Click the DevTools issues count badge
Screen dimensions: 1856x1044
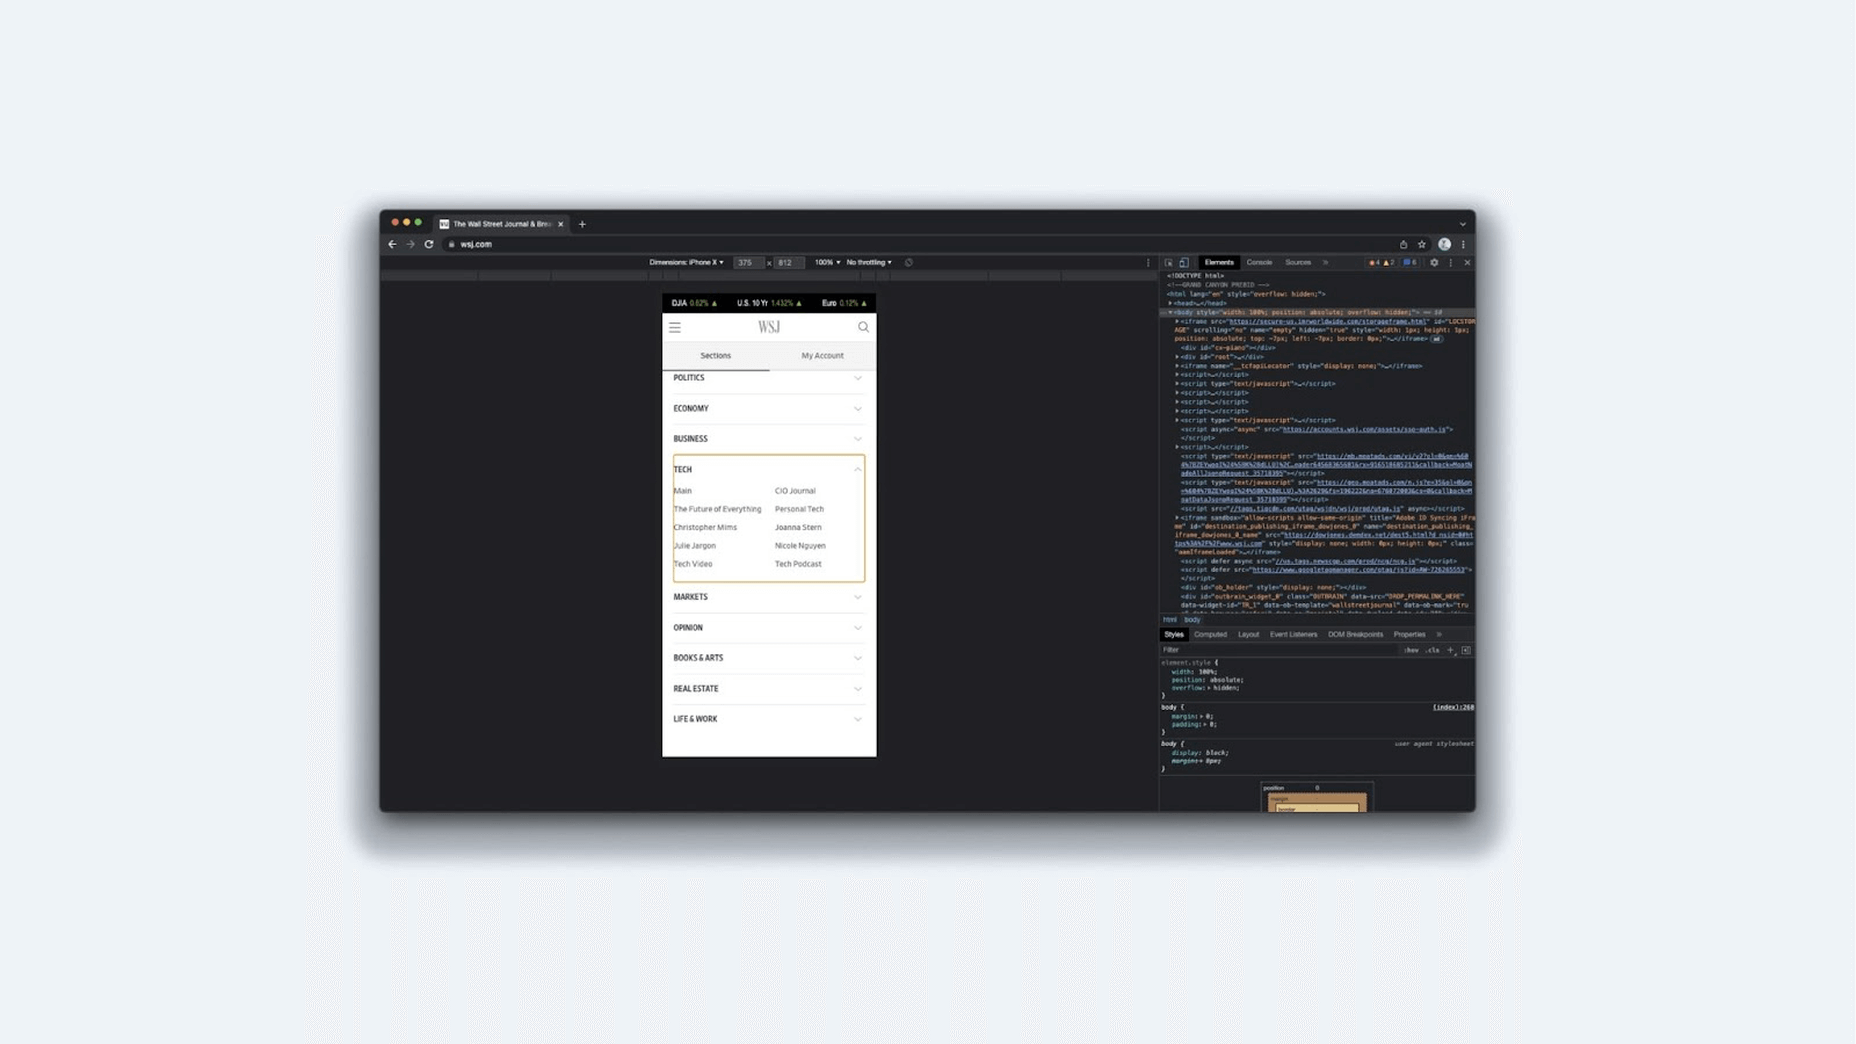1410,263
